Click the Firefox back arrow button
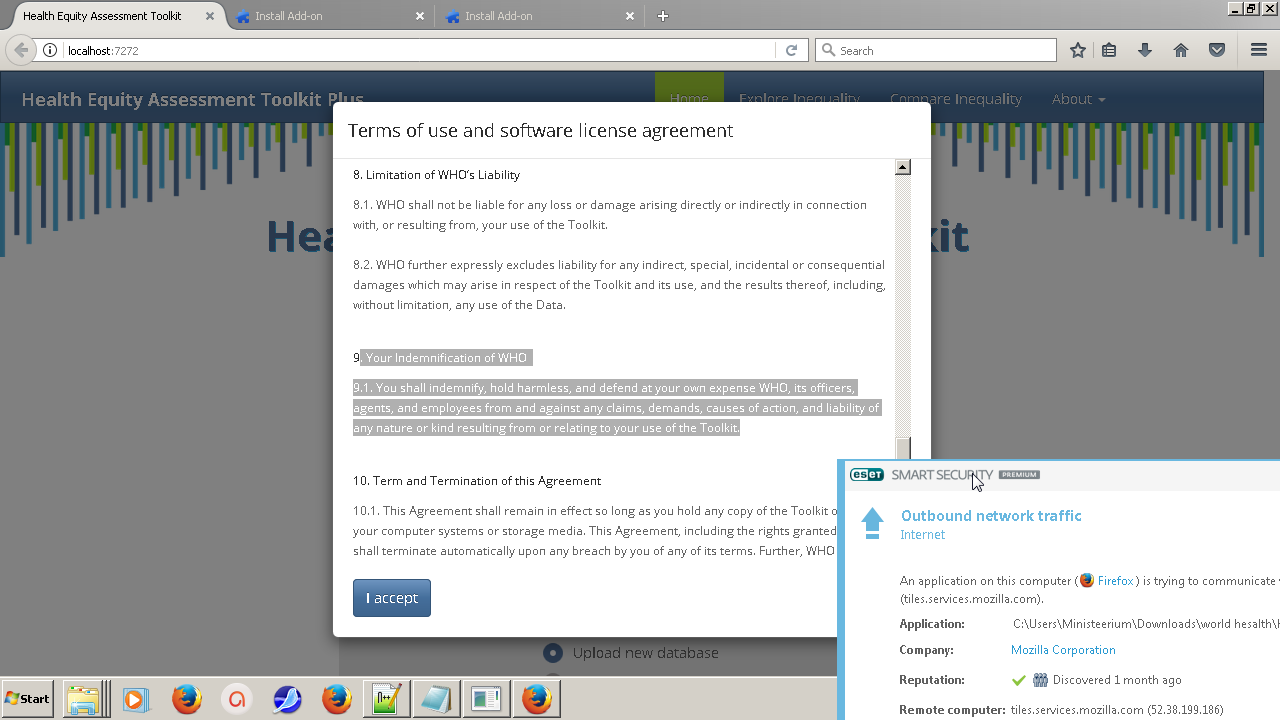This screenshot has height=720, width=1280. [21, 50]
